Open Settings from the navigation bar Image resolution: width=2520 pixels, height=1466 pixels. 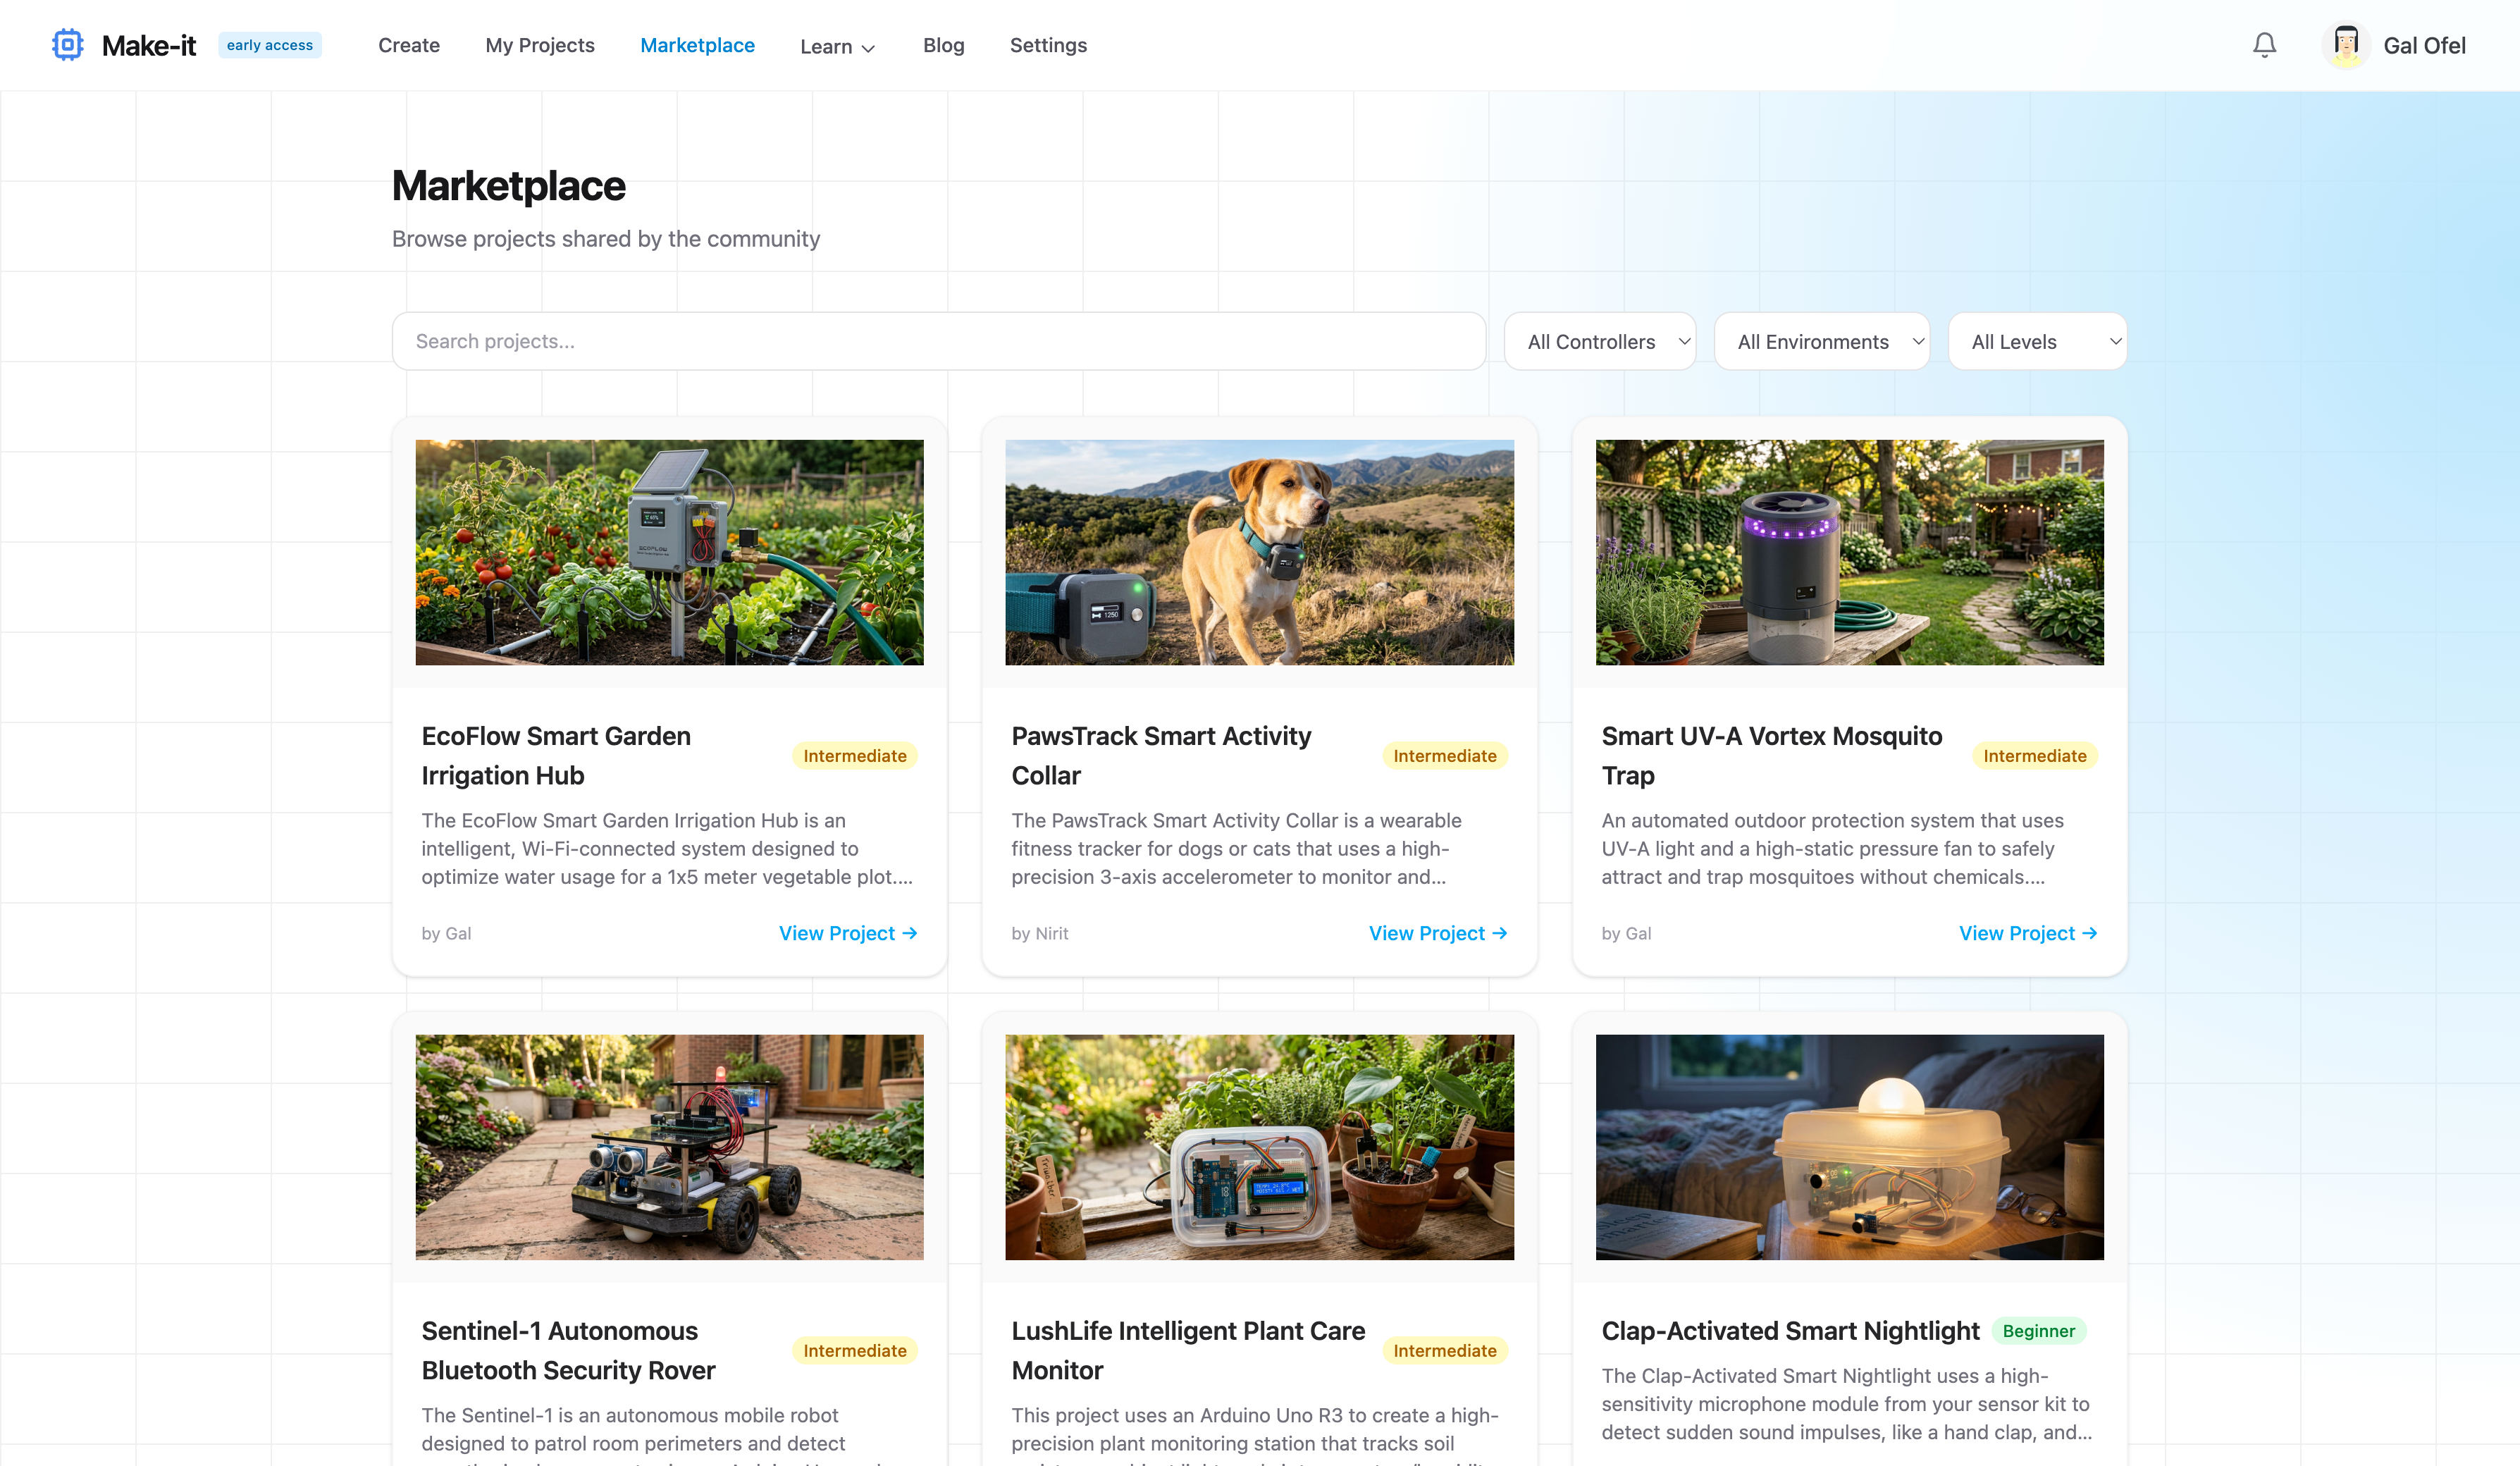pyautogui.click(x=1048, y=45)
